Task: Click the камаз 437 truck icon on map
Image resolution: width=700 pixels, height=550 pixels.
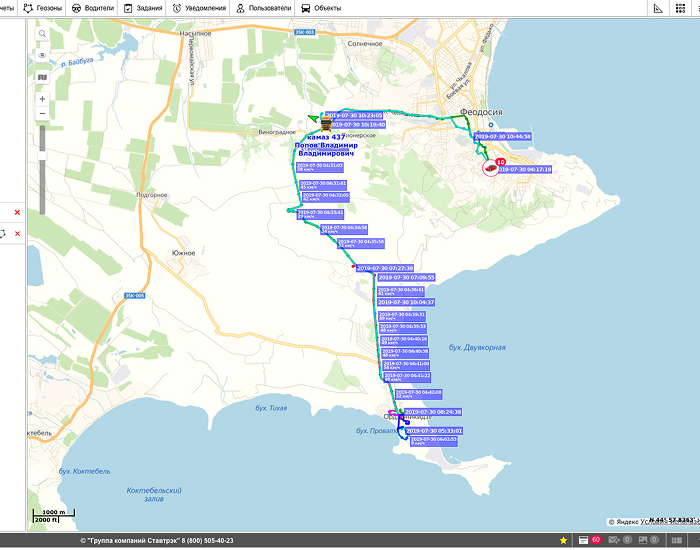Action: click(x=326, y=120)
